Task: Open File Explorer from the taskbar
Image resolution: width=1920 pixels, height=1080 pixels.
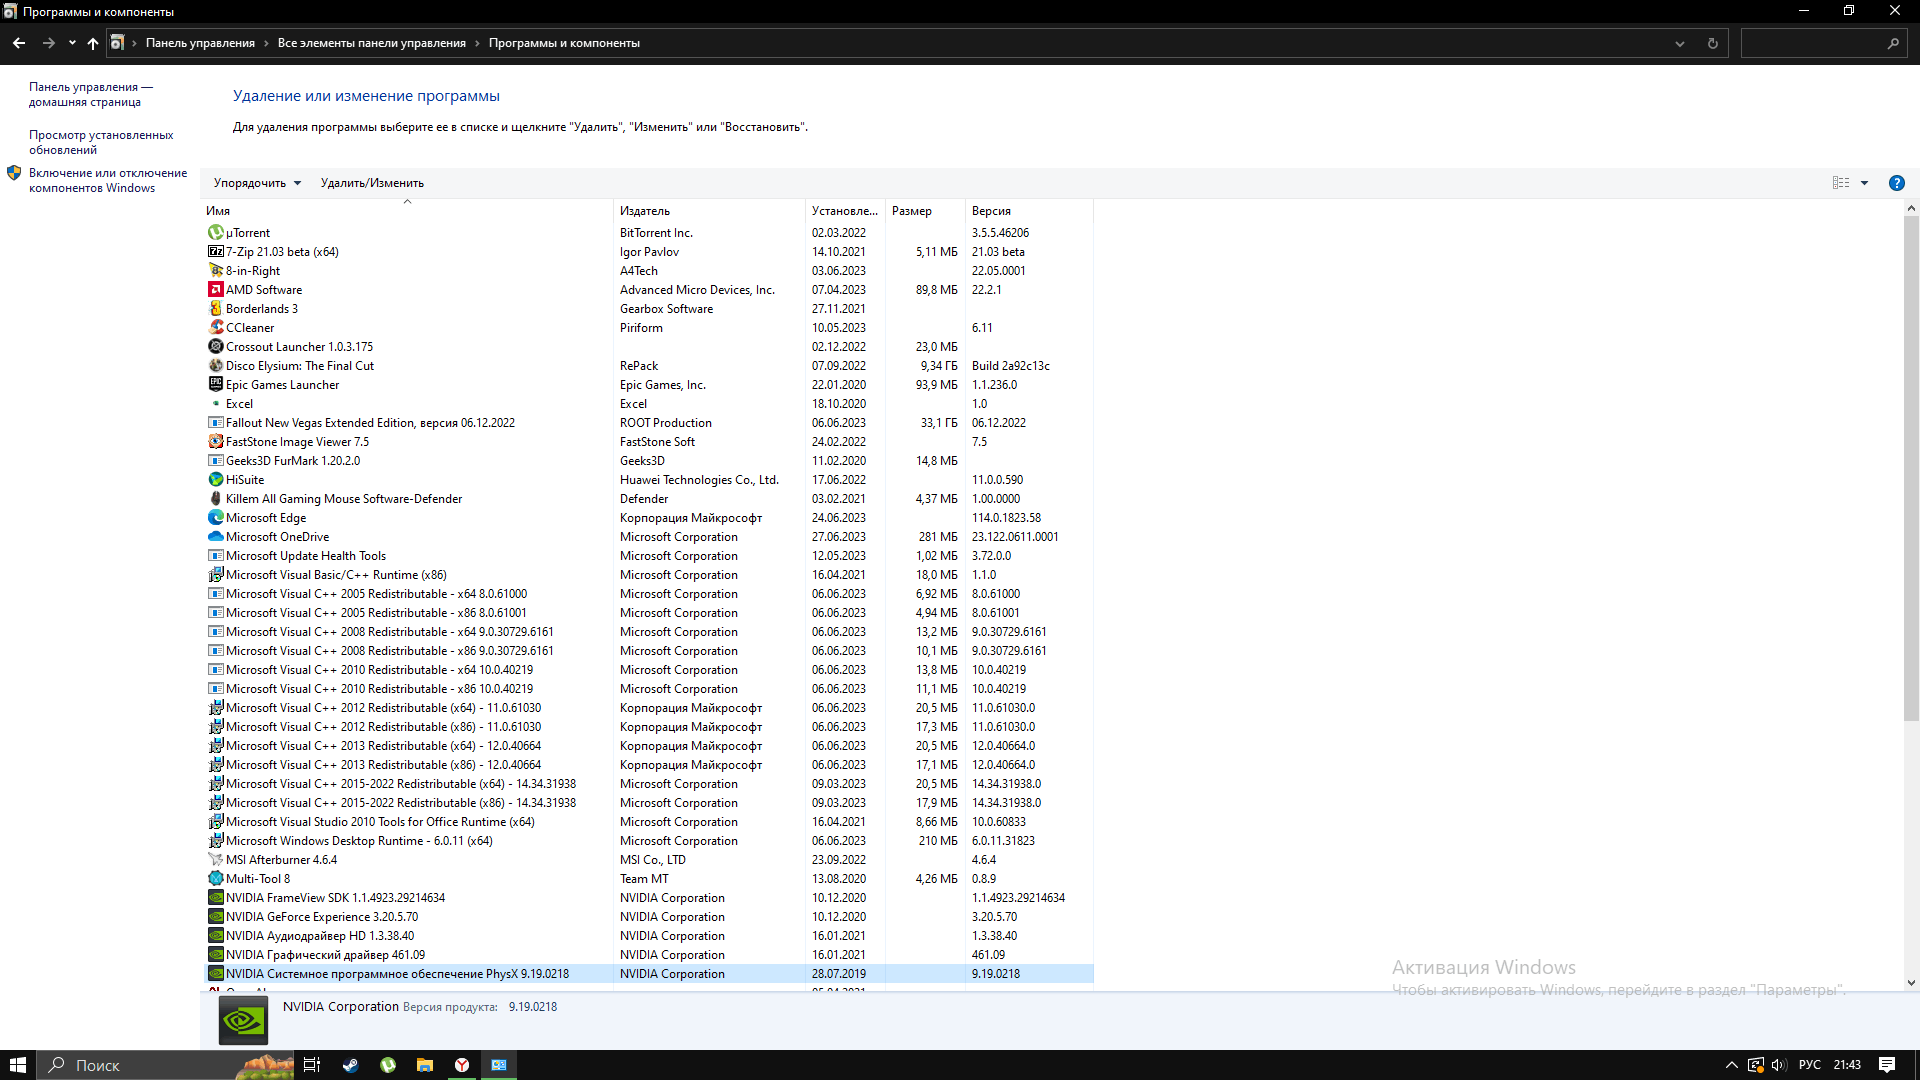Action: (x=425, y=1065)
